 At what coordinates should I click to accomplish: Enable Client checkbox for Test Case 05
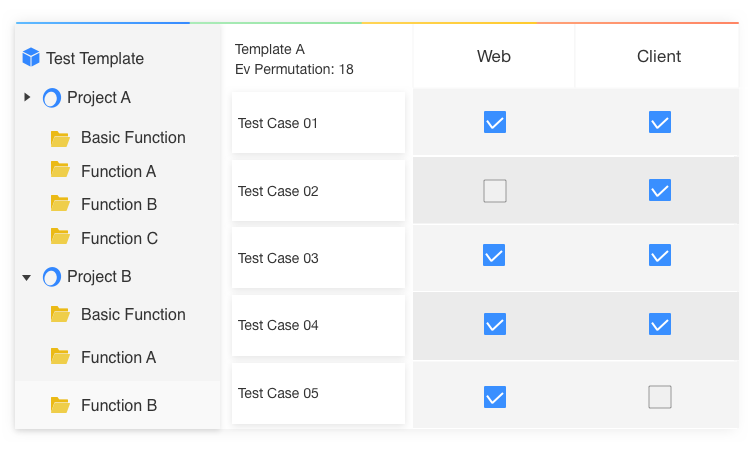coord(660,397)
